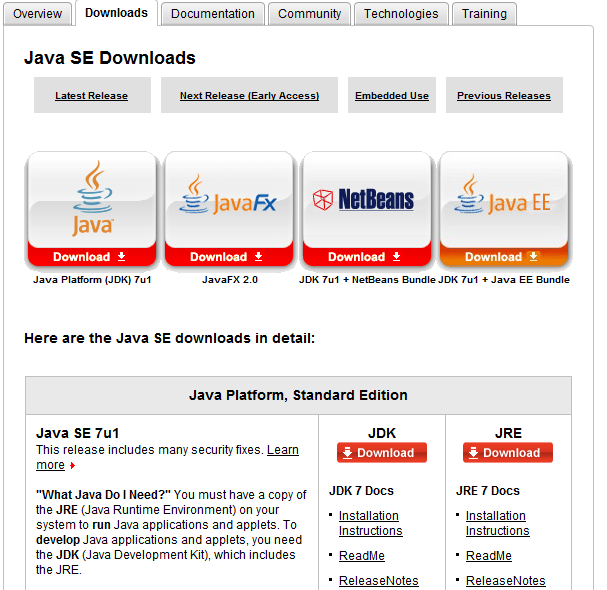Click the Java EE bundle logo tile
Image resolution: width=607 pixels, height=590 pixels.
coord(504,200)
